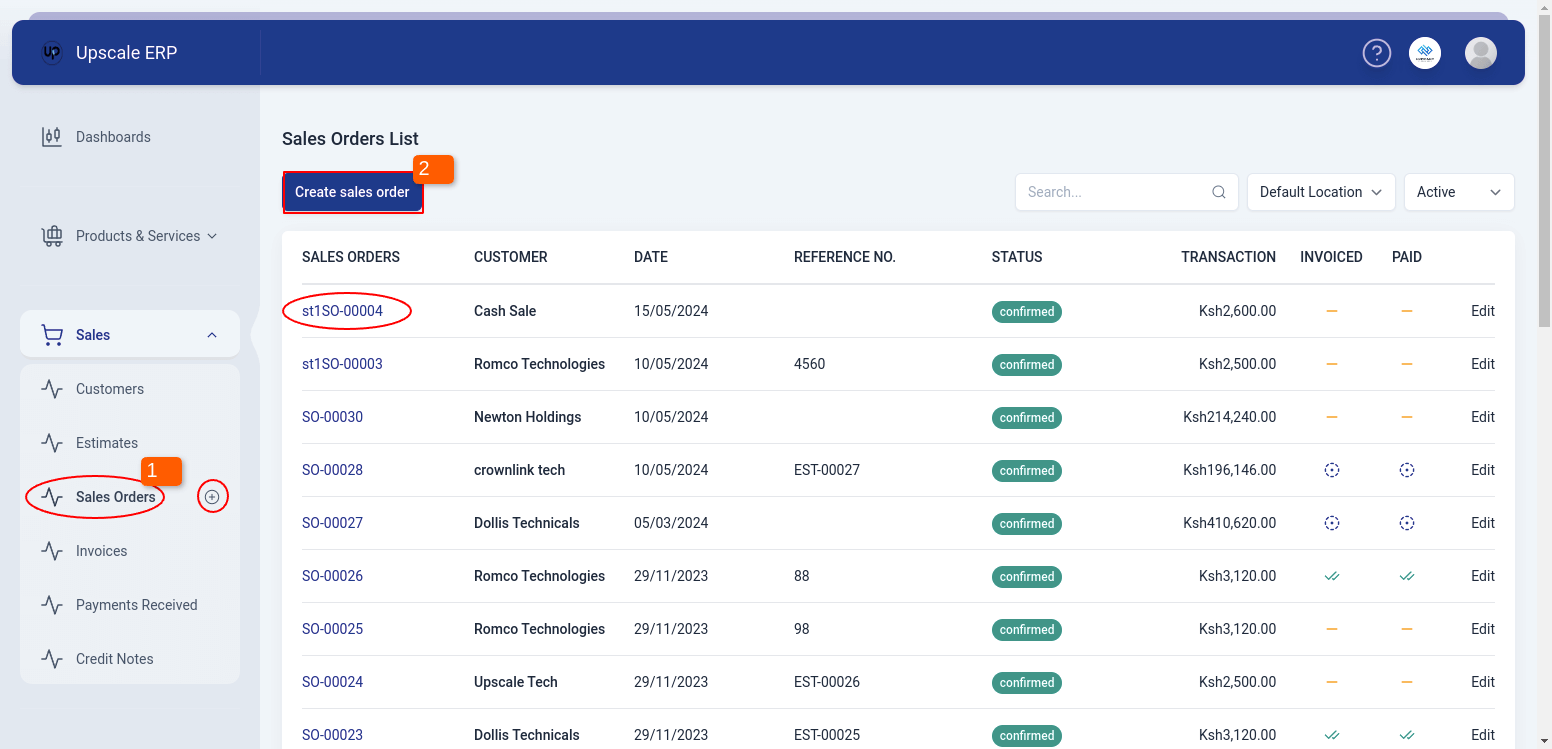This screenshot has width=1552, height=749.
Task: Click the Upscale ERP logo icon
Action: (52, 53)
